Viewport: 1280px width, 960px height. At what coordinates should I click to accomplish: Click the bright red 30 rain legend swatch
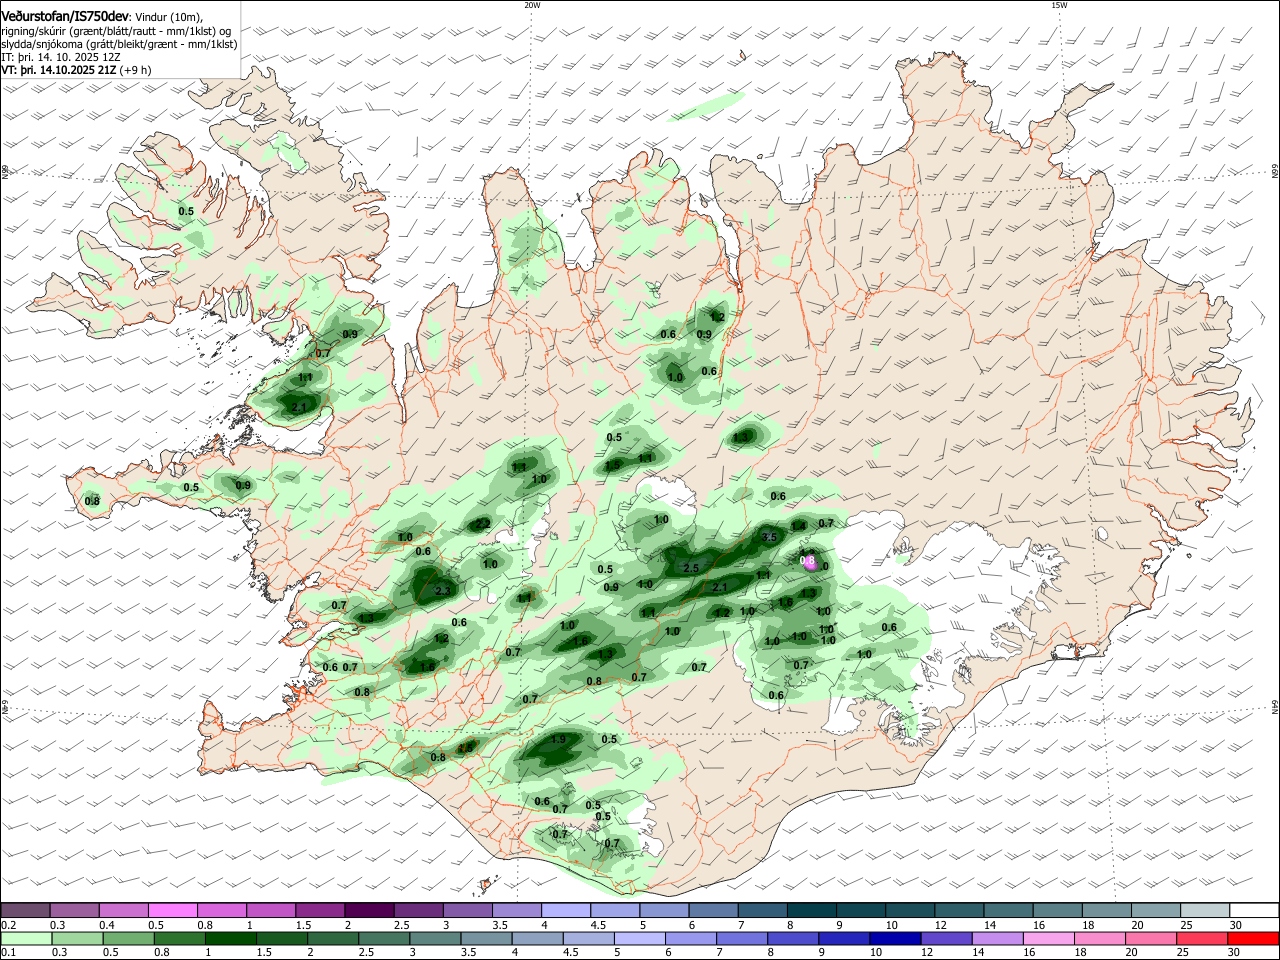coord(1253,939)
